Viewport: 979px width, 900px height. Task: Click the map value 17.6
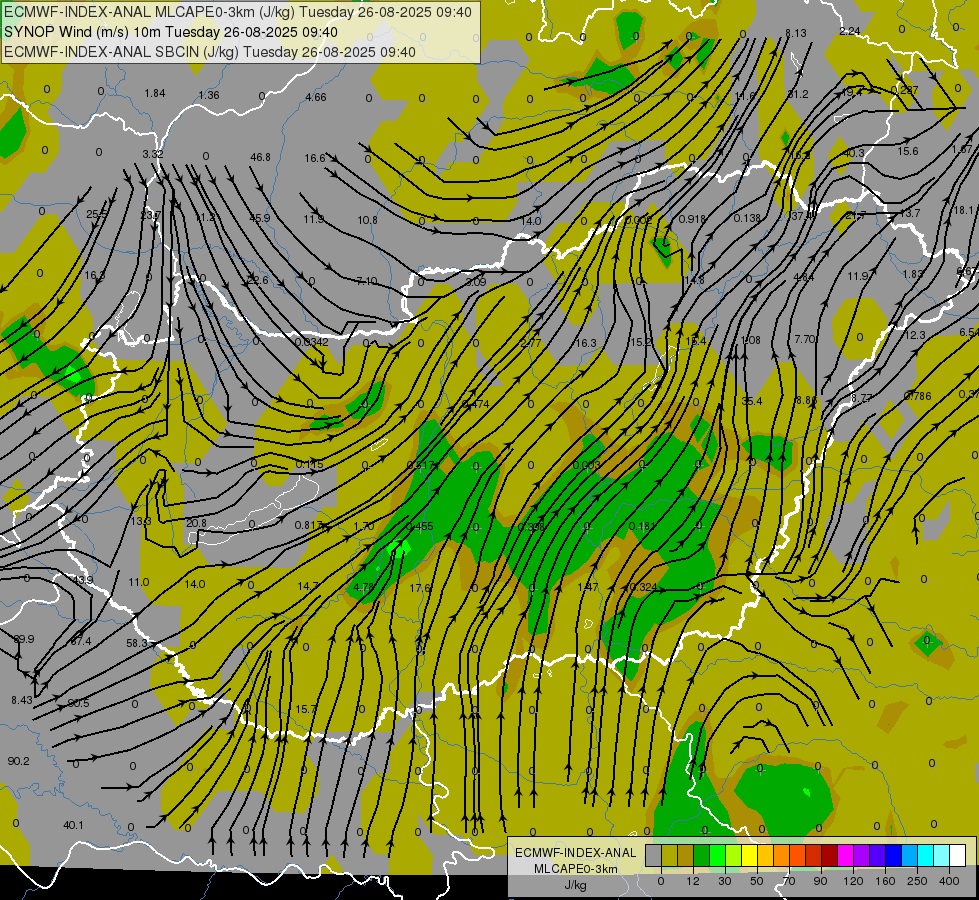(x=420, y=588)
